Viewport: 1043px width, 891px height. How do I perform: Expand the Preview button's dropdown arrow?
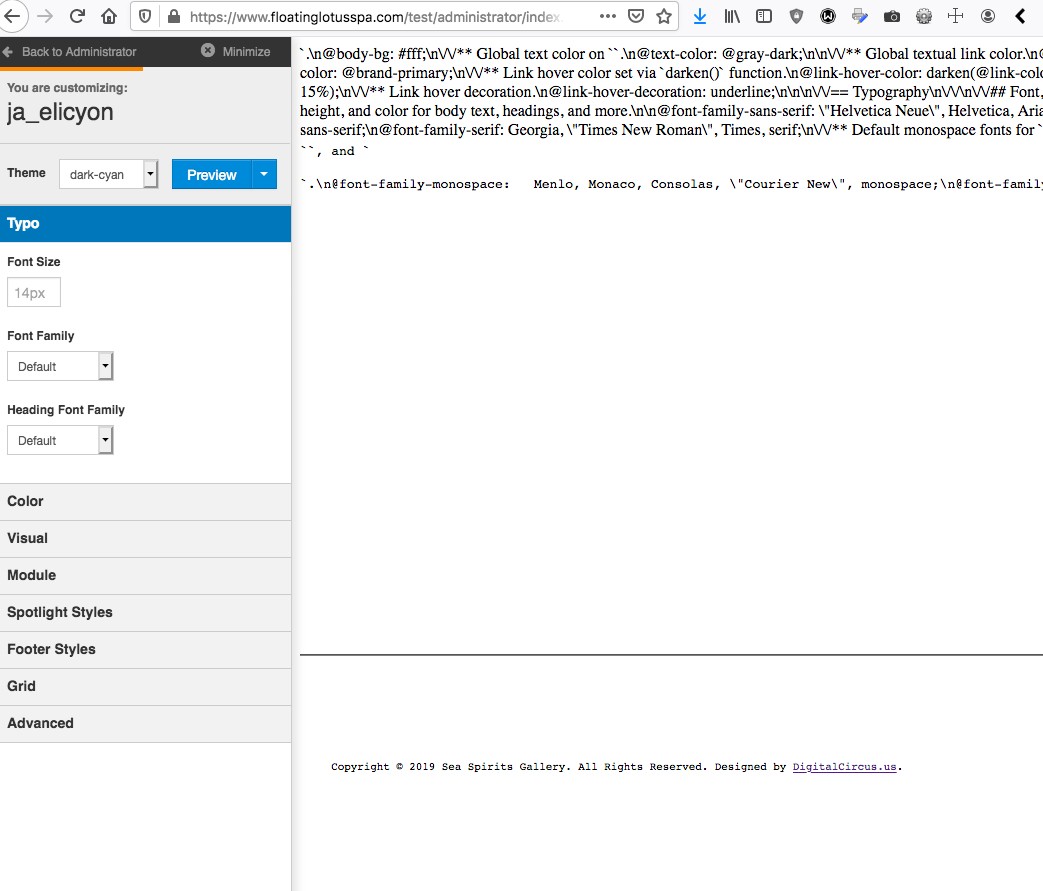pos(264,174)
